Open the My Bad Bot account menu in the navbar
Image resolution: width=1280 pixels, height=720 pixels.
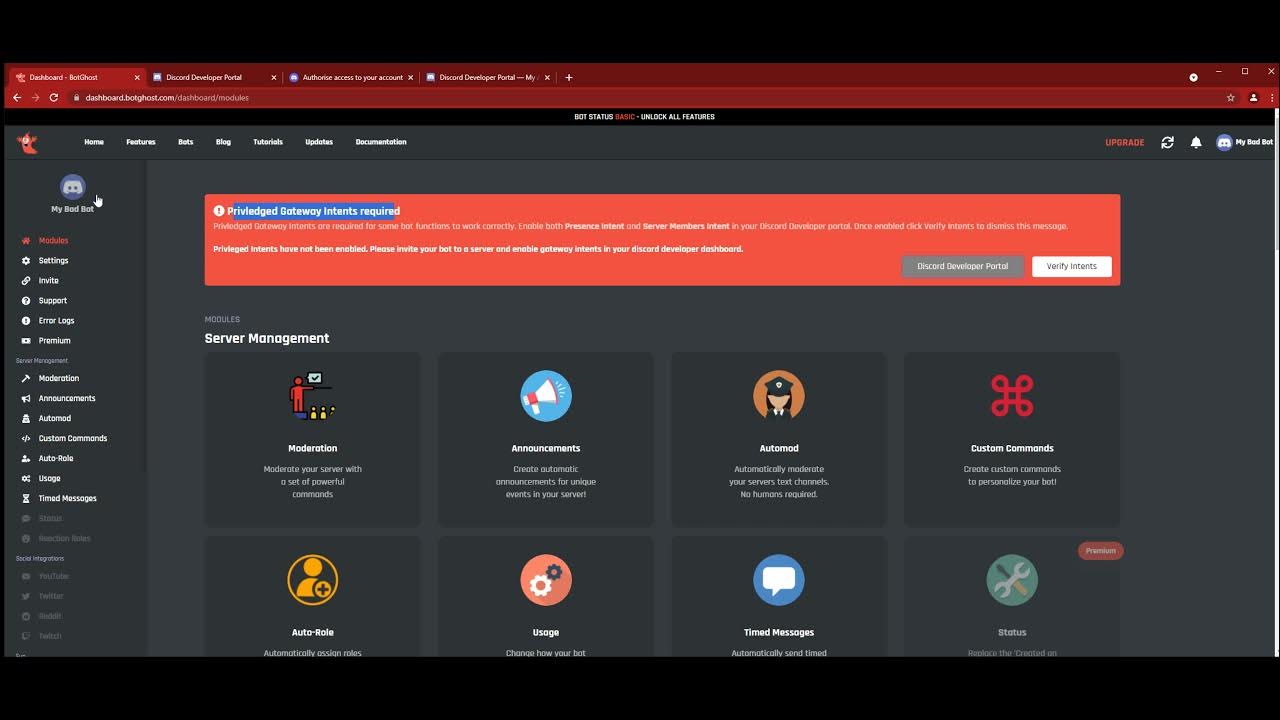click(x=1244, y=142)
